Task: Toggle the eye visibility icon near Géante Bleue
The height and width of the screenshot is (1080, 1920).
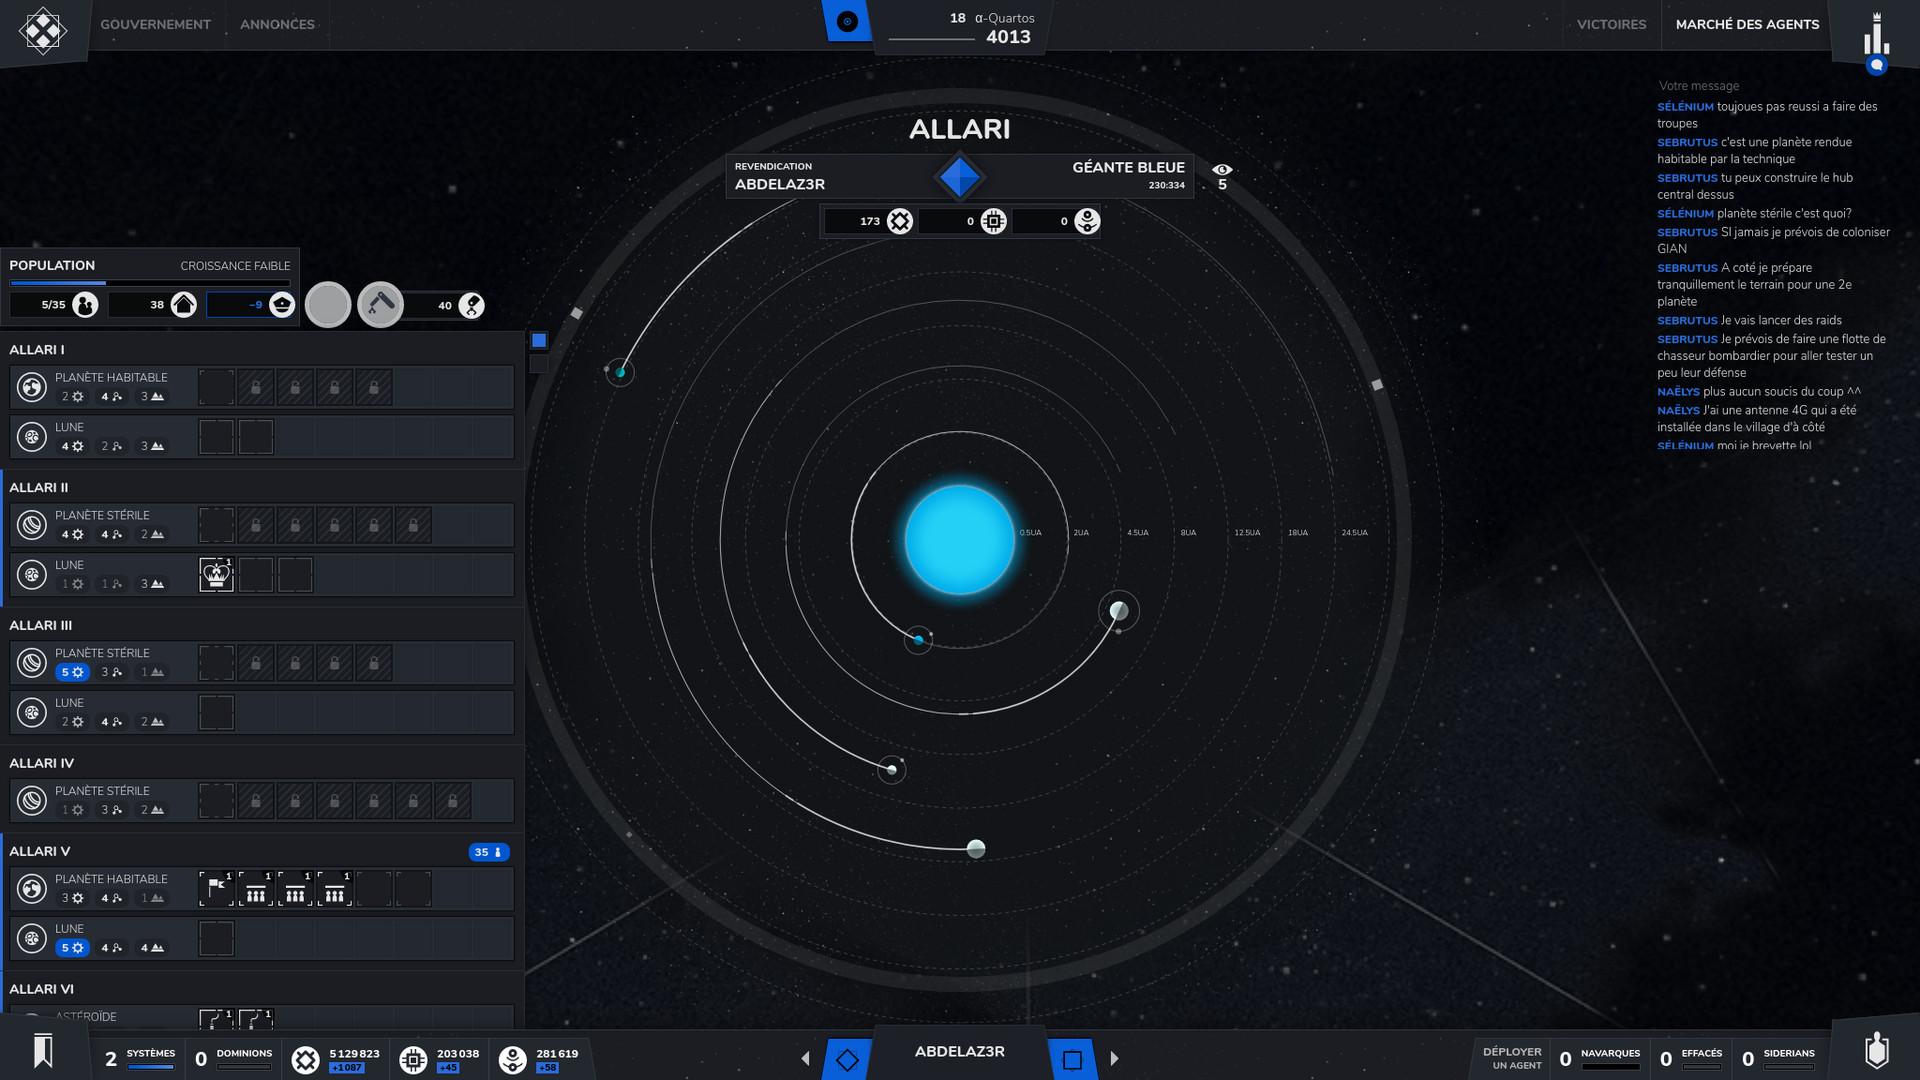Action: click(1222, 170)
